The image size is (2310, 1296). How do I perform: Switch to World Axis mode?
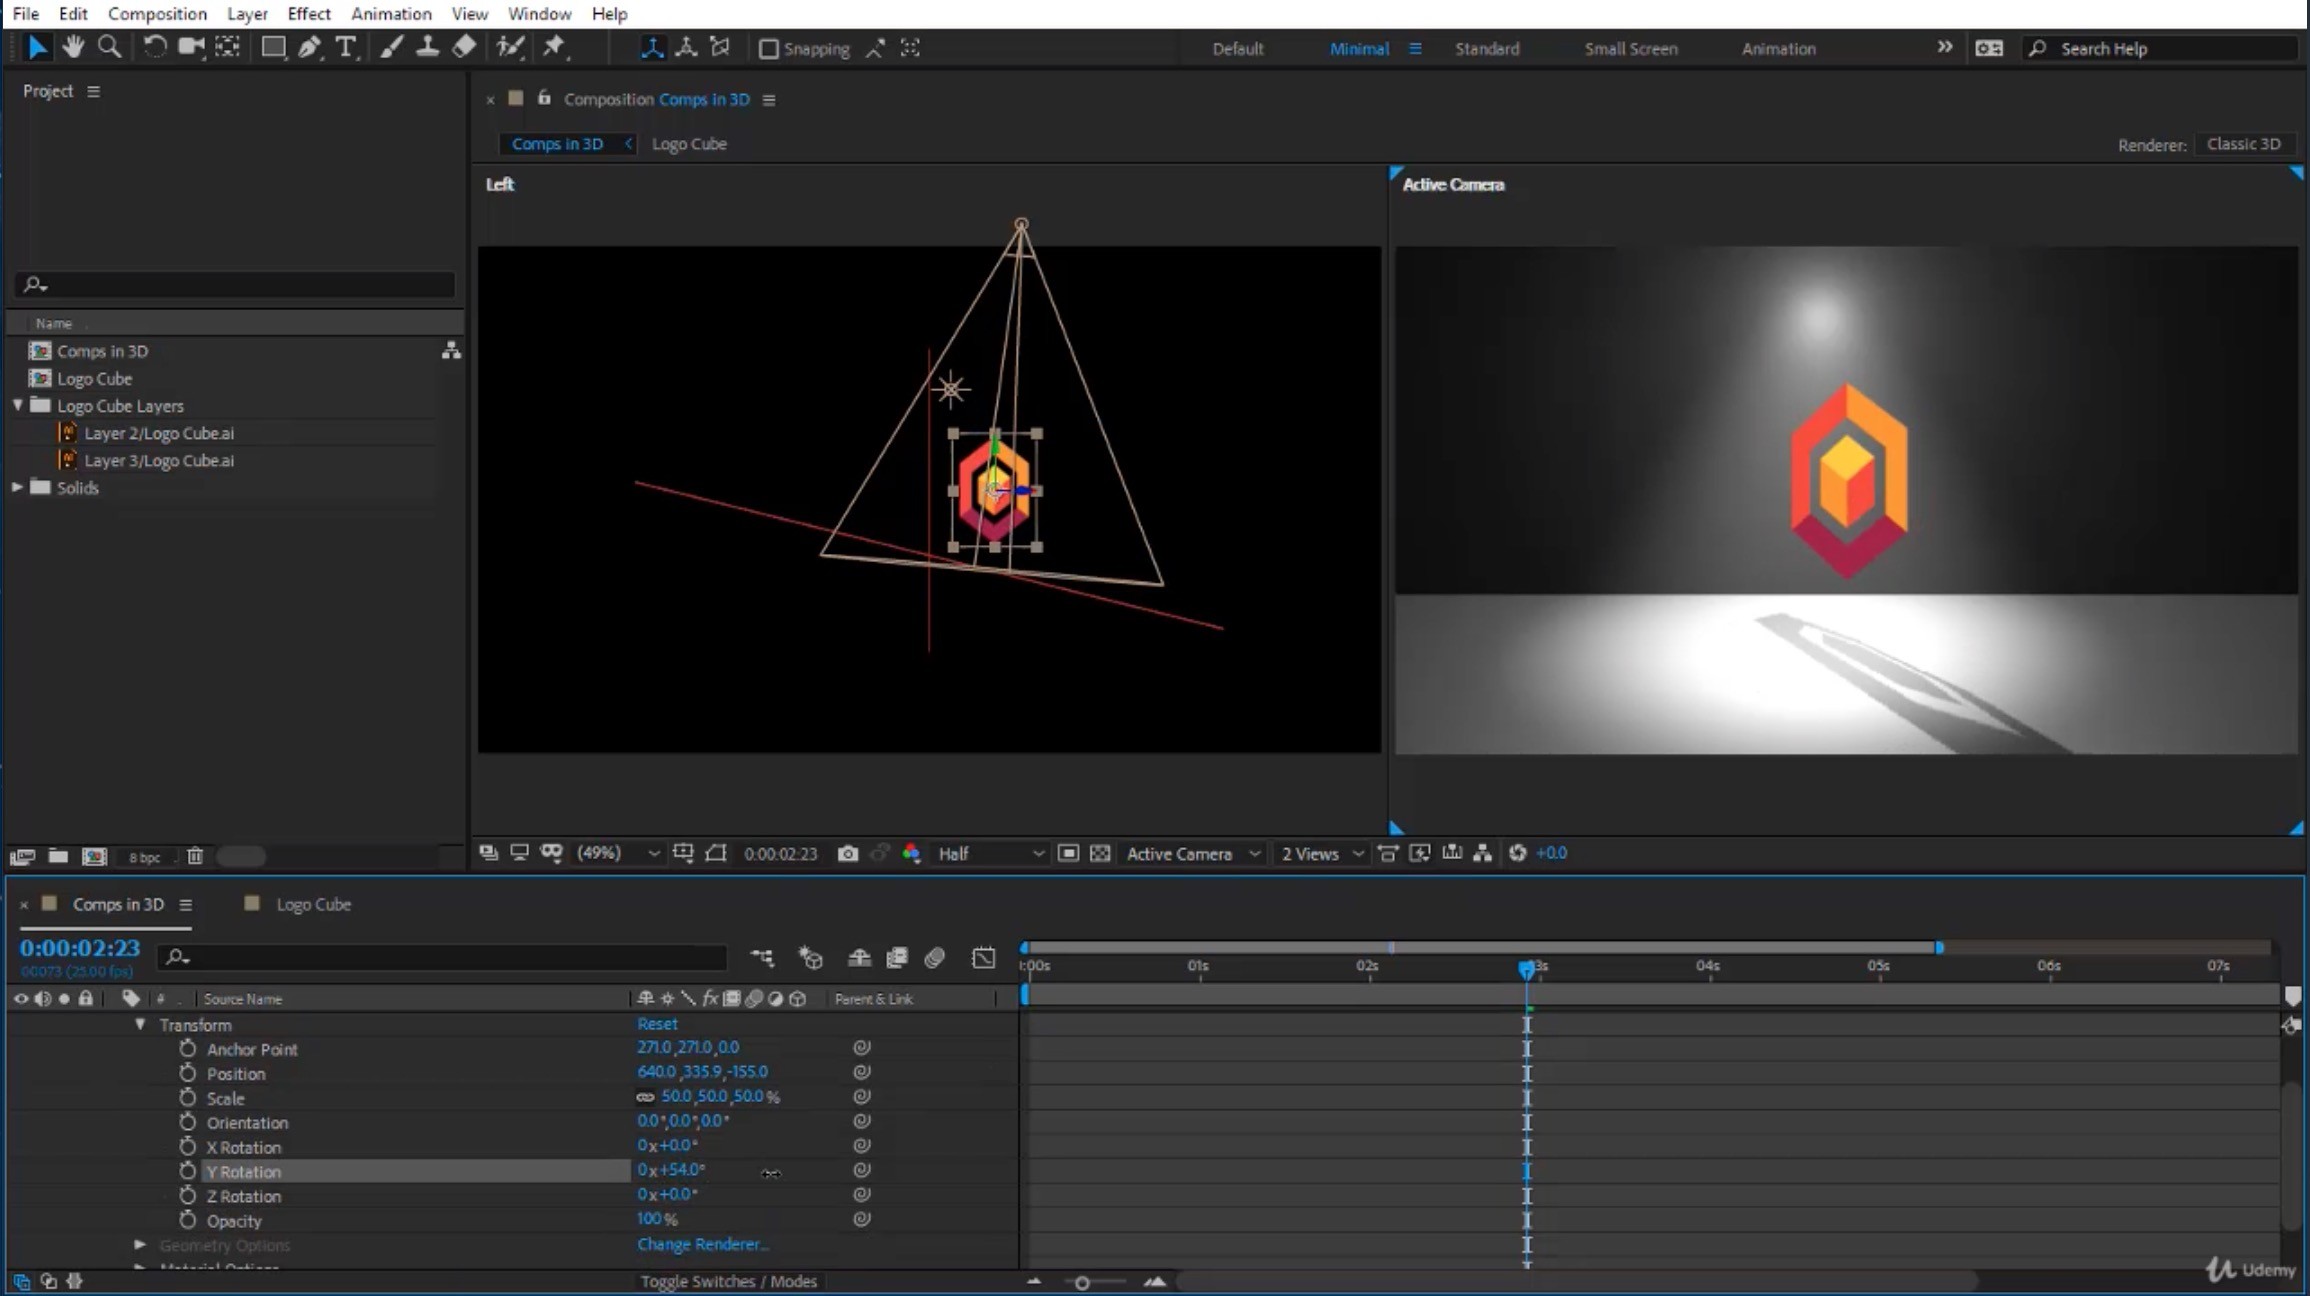point(686,47)
